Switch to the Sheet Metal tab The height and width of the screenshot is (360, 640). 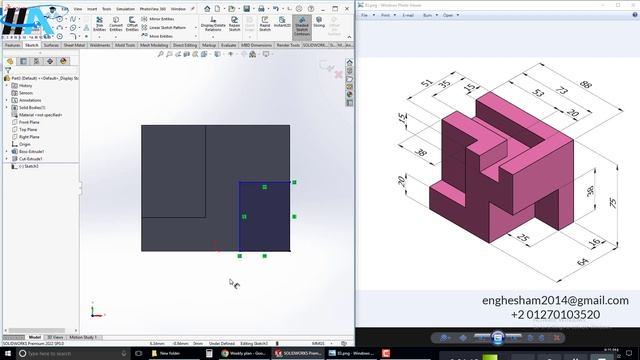[74, 45]
